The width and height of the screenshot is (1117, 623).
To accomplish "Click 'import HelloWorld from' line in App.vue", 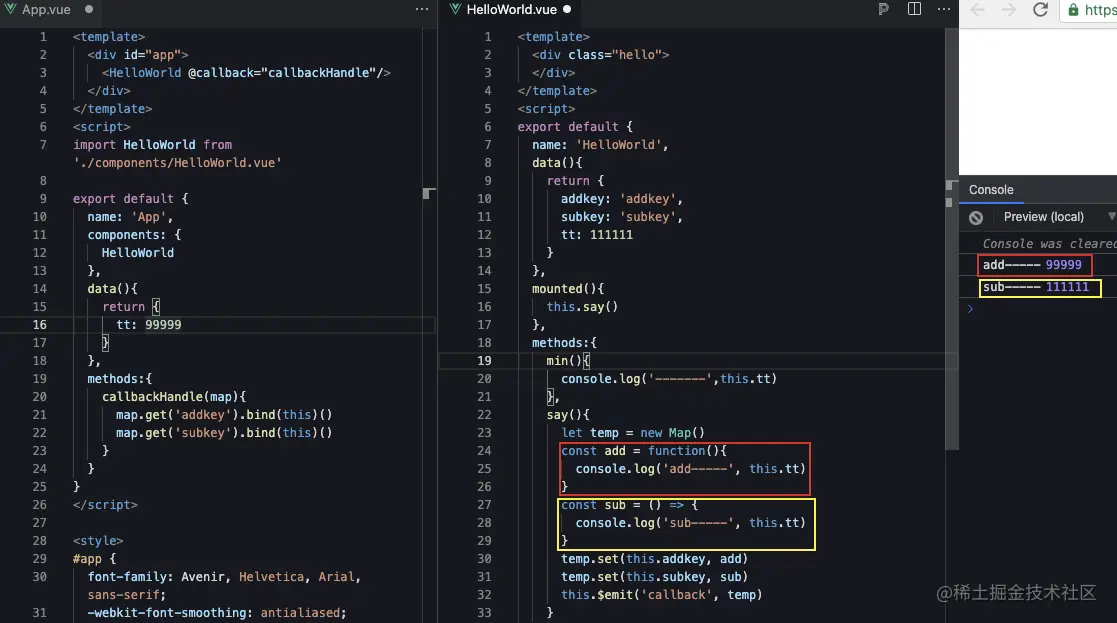I will [152, 145].
